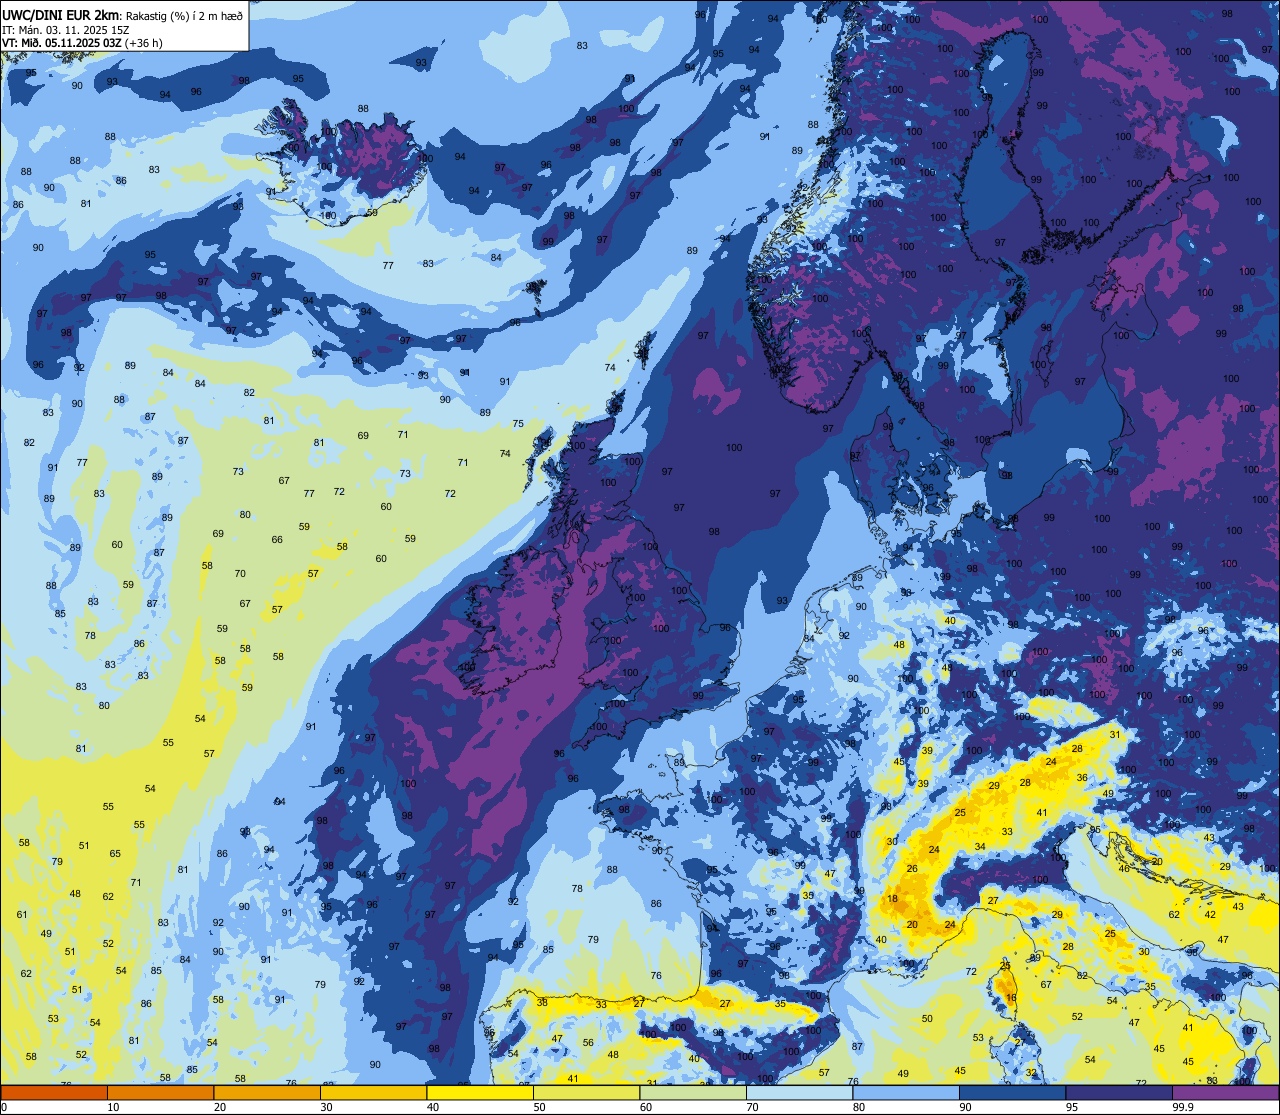Click the 0–10% dark orange legend swatch
This screenshot has width=1280, height=1115.
pos(54,1092)
